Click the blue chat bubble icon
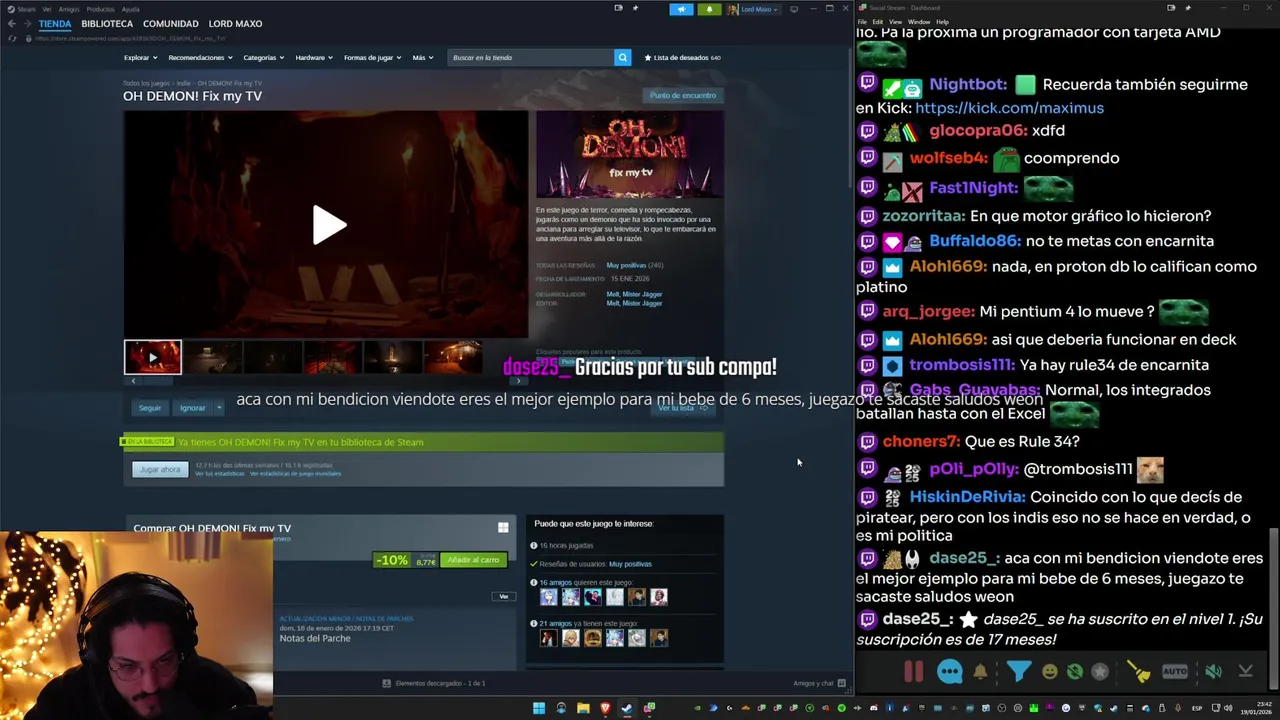This screenshot has height=720, width=1280. [x=950, y=672]
